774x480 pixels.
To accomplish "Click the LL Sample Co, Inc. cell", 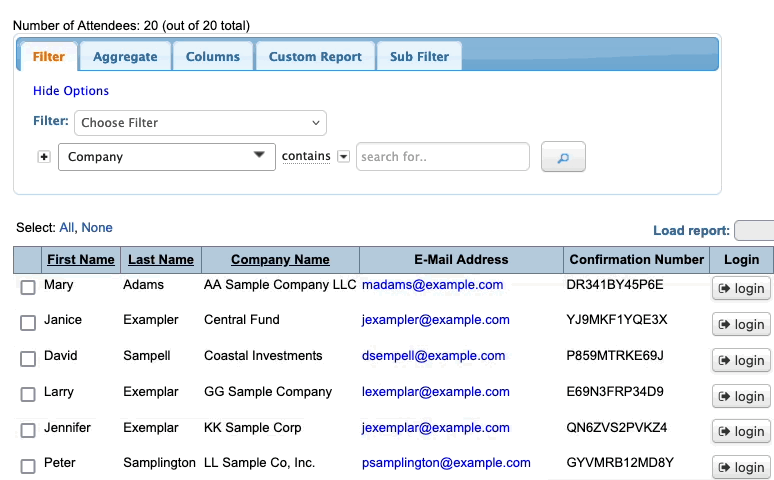I will tap(259, 463).
